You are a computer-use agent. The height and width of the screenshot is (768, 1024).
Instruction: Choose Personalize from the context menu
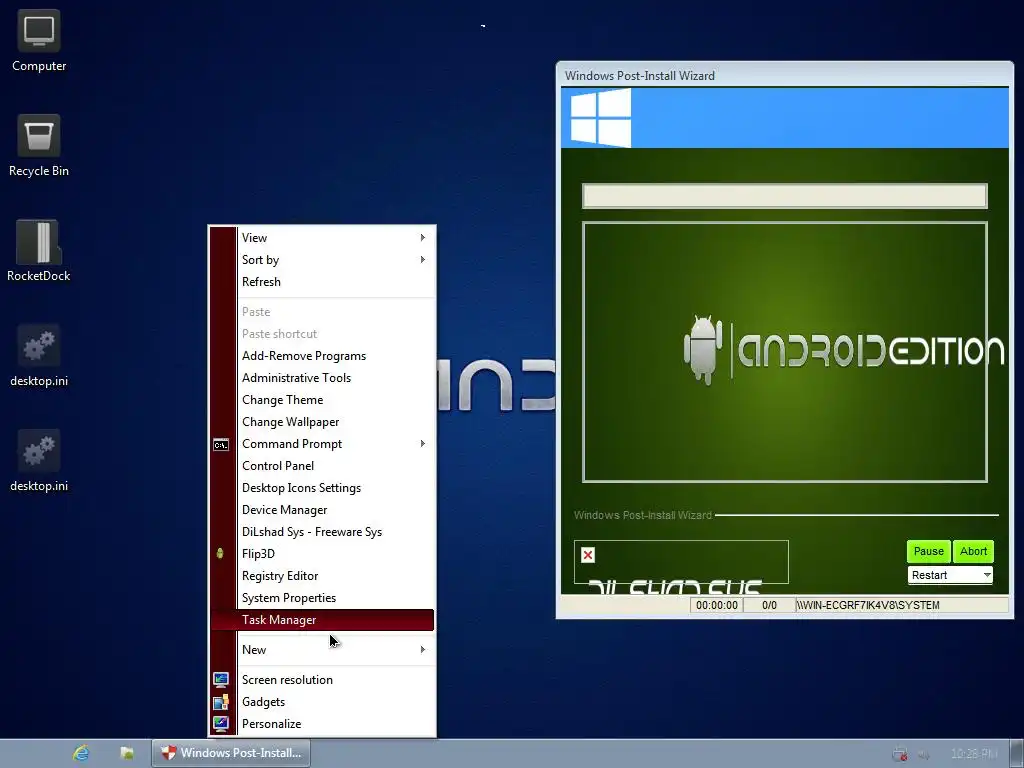(323, 724)
